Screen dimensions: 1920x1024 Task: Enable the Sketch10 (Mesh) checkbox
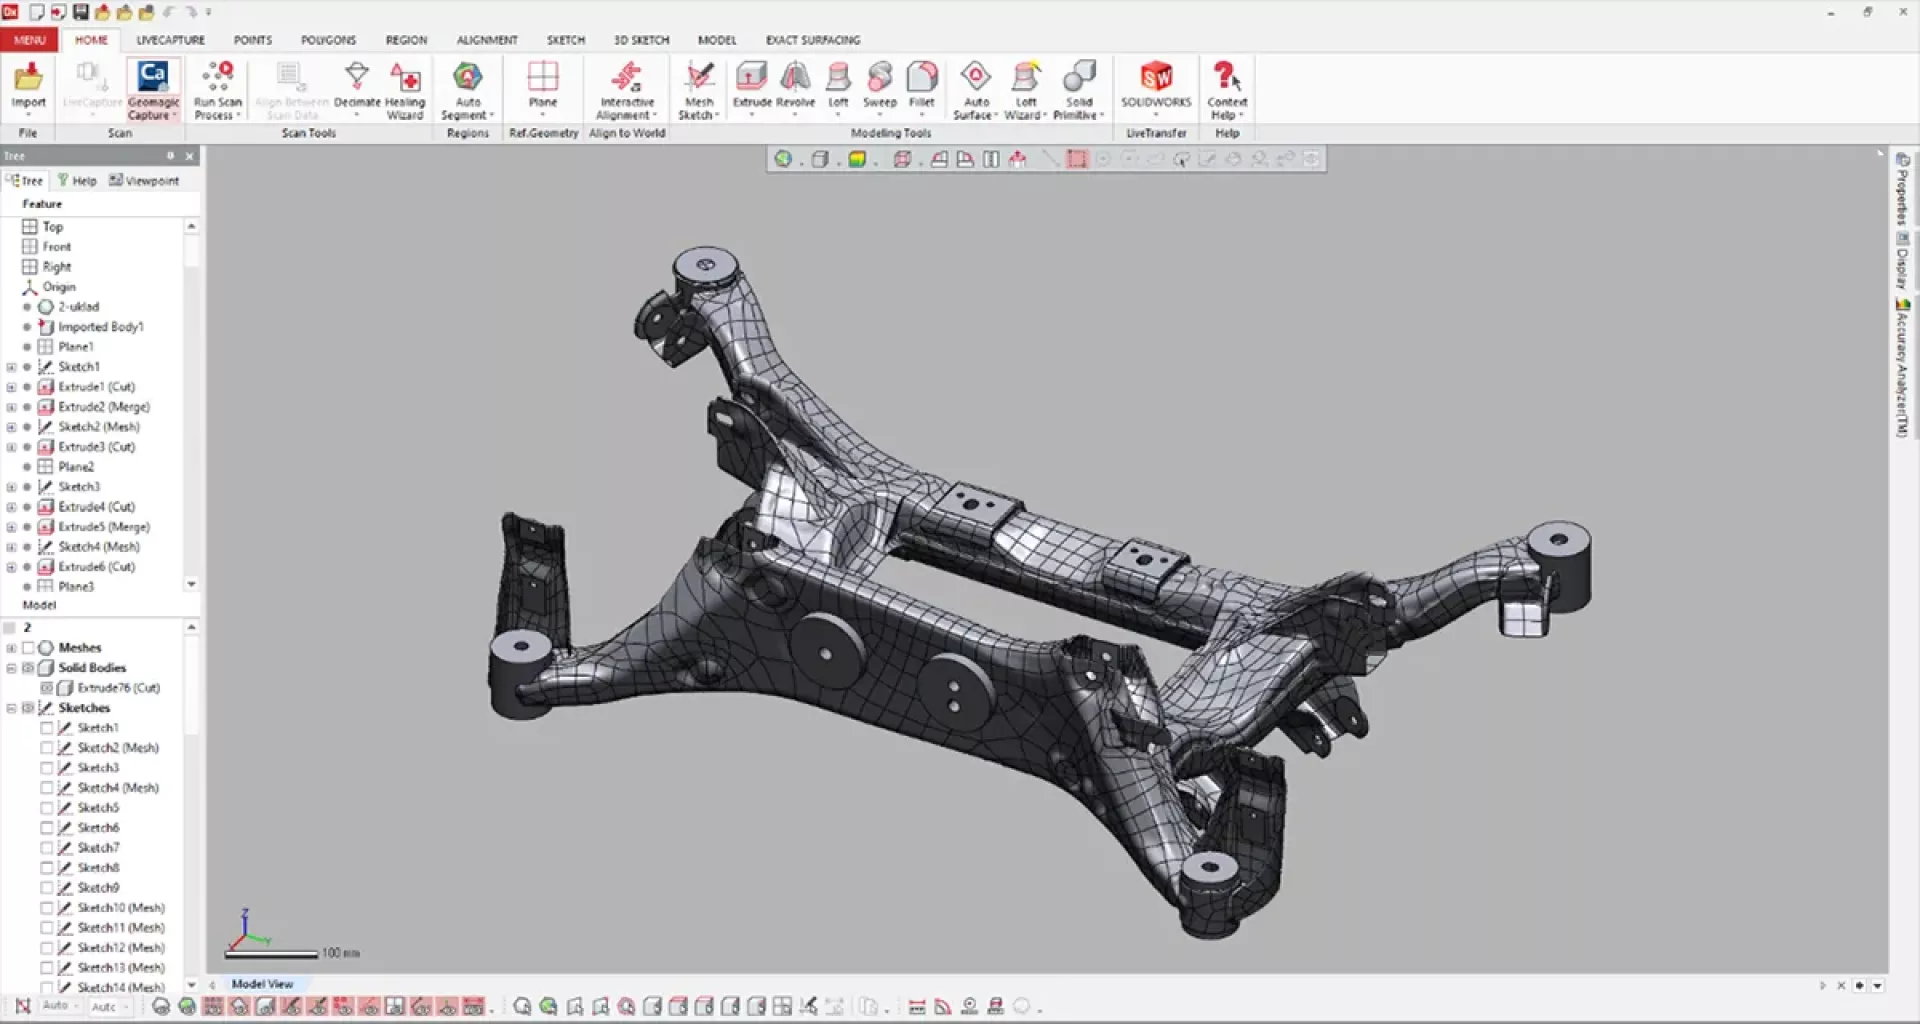[47, 908]
